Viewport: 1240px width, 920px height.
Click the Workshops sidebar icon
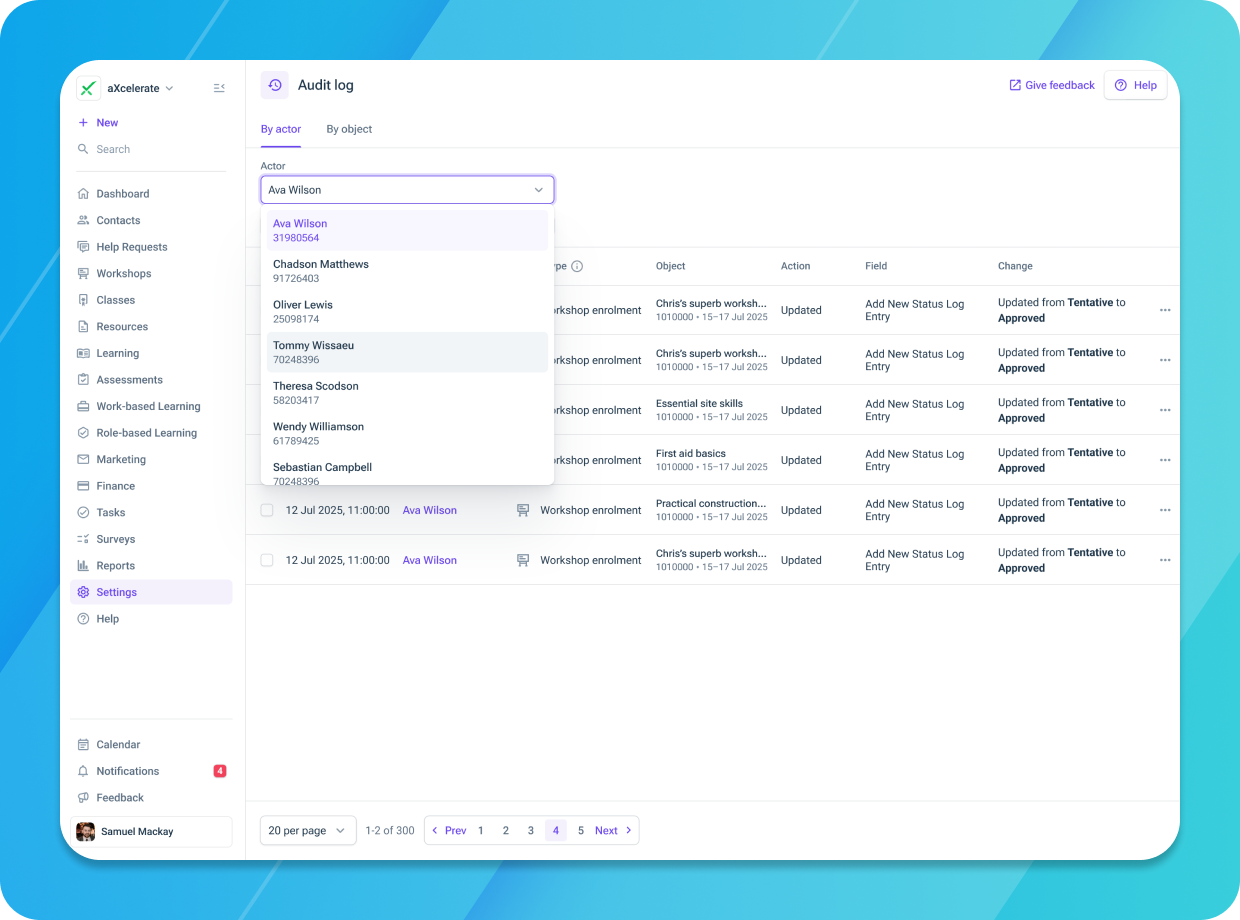click(83, 273)
